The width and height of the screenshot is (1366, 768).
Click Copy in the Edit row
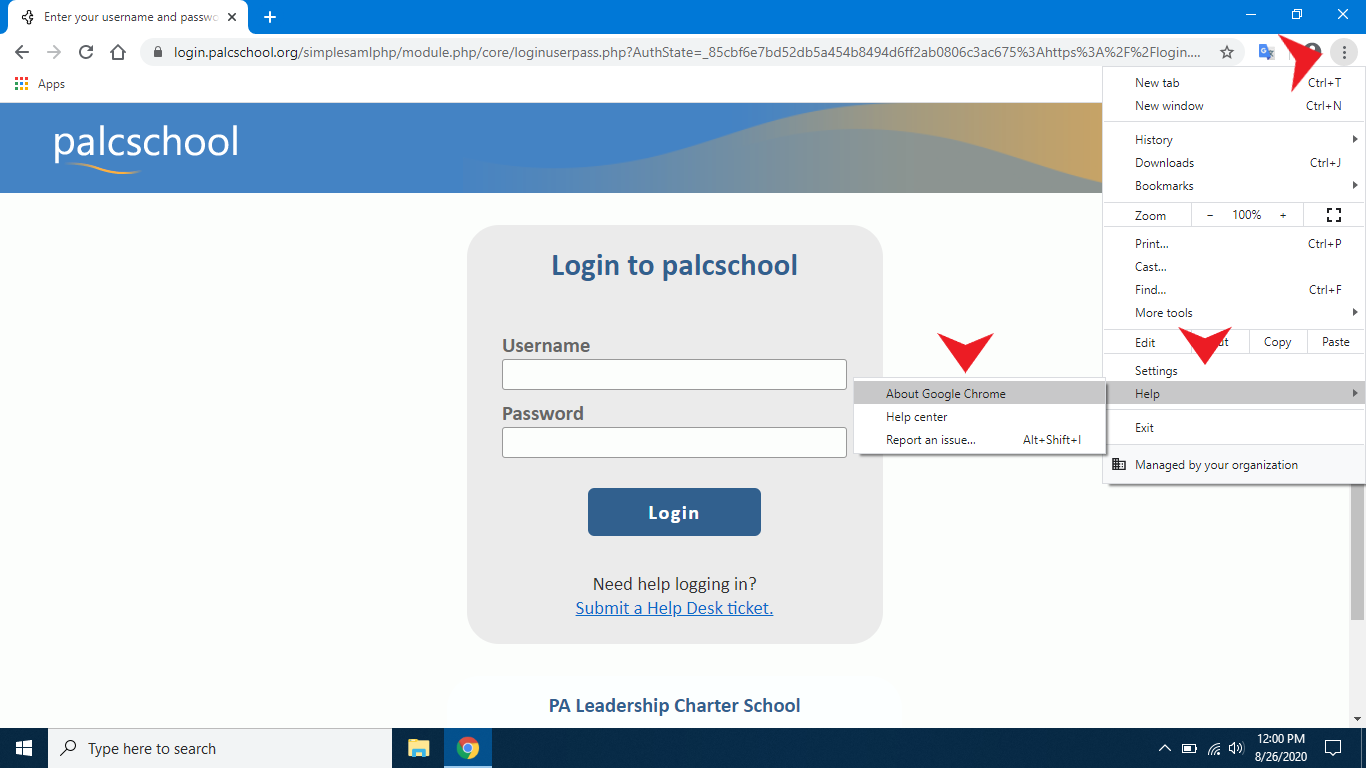pos(1277,342)
